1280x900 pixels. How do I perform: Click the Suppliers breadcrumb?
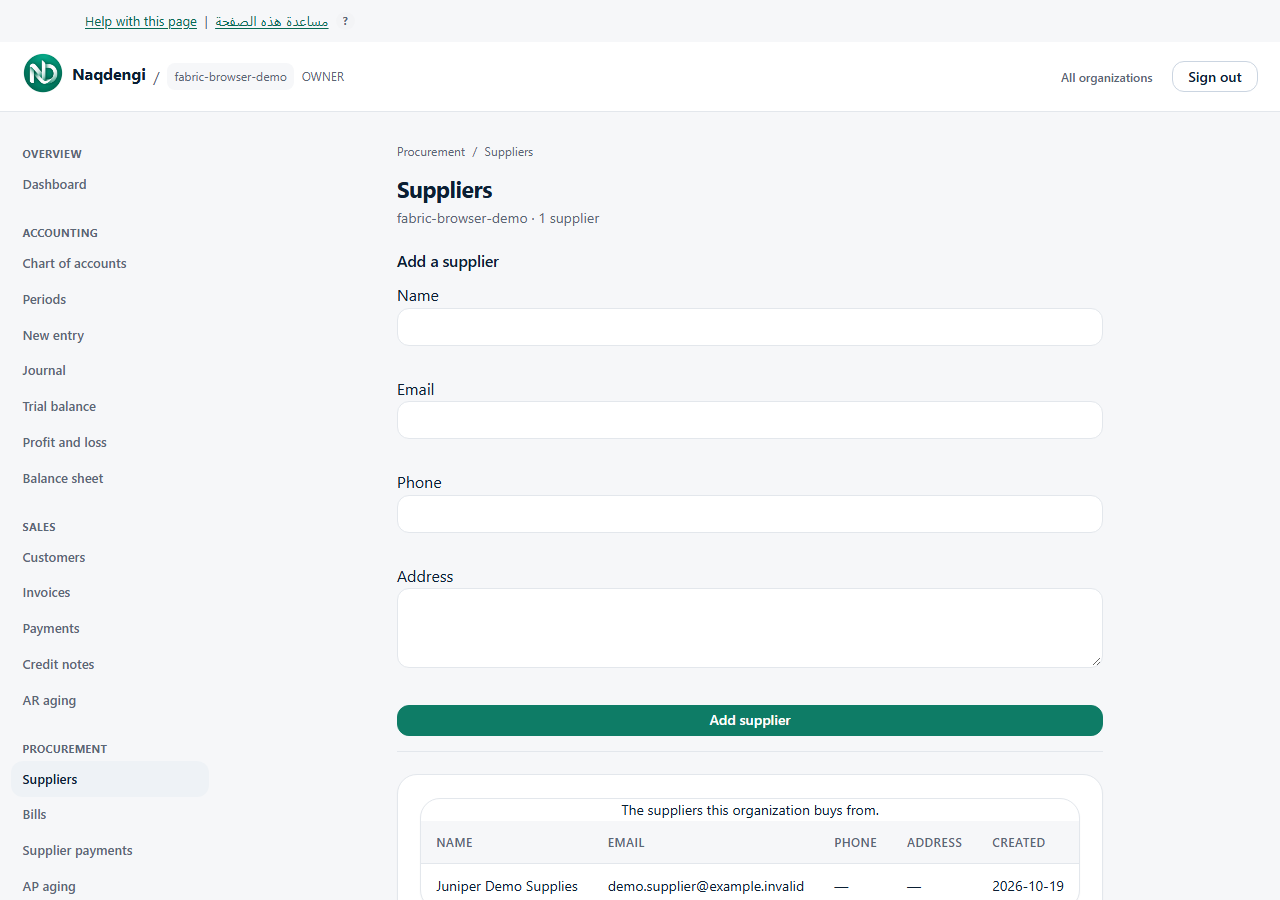(x=509, y=152)
